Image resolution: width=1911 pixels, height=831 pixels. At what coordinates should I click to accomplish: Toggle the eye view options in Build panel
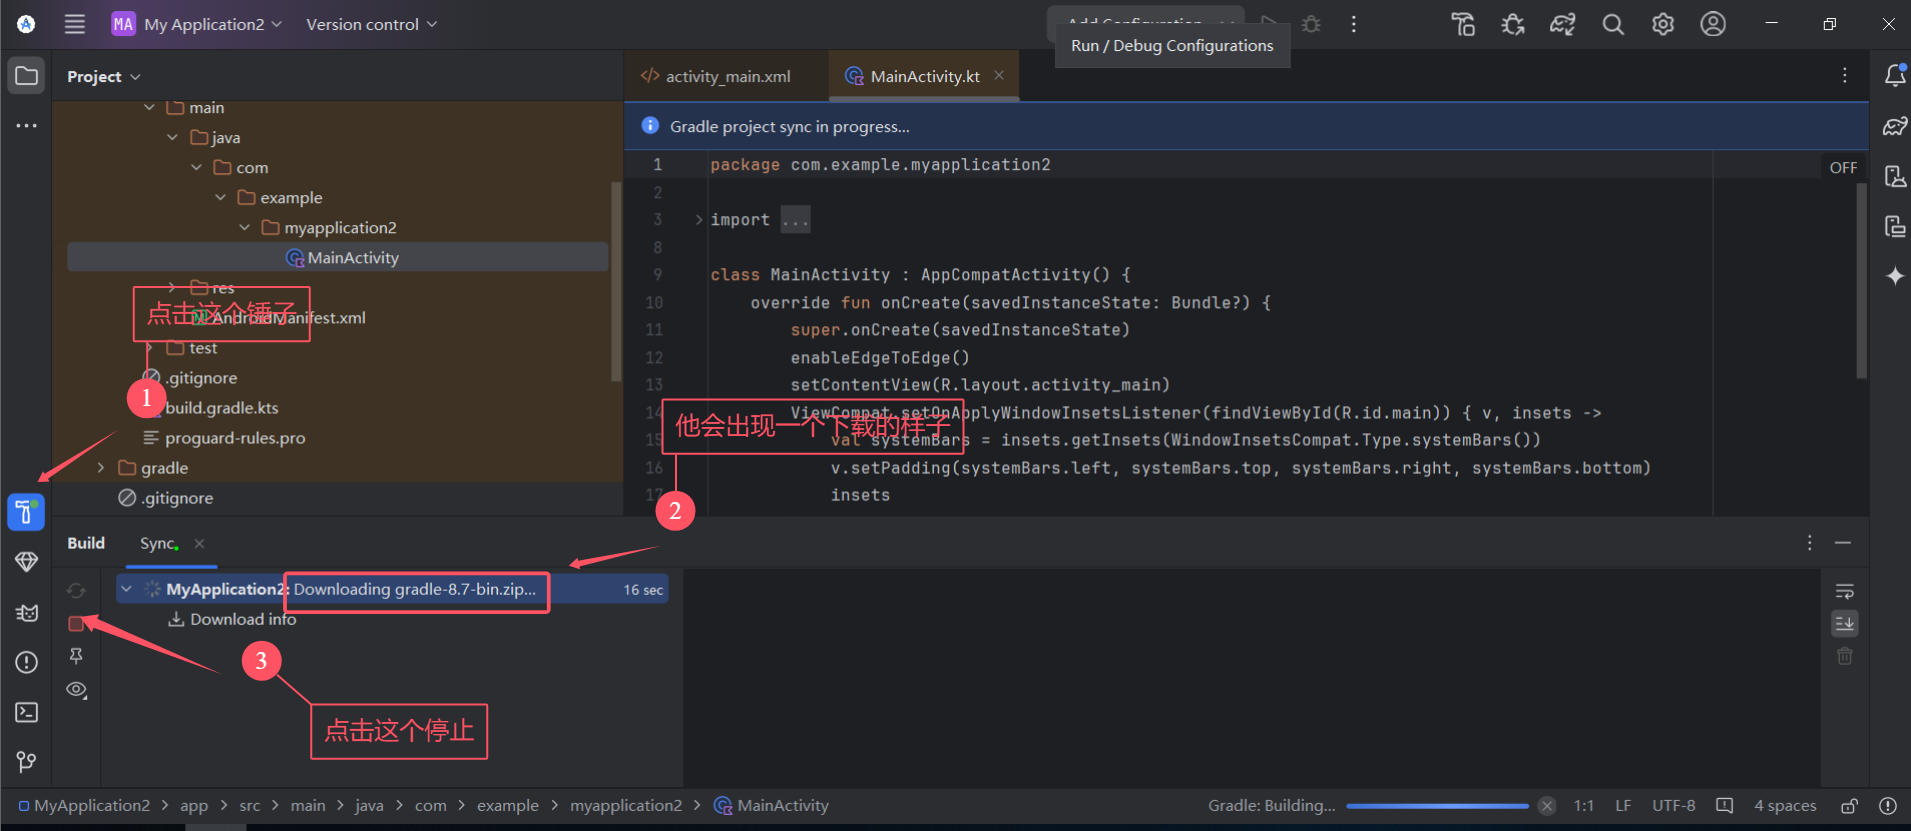click(x=76, y=690)
